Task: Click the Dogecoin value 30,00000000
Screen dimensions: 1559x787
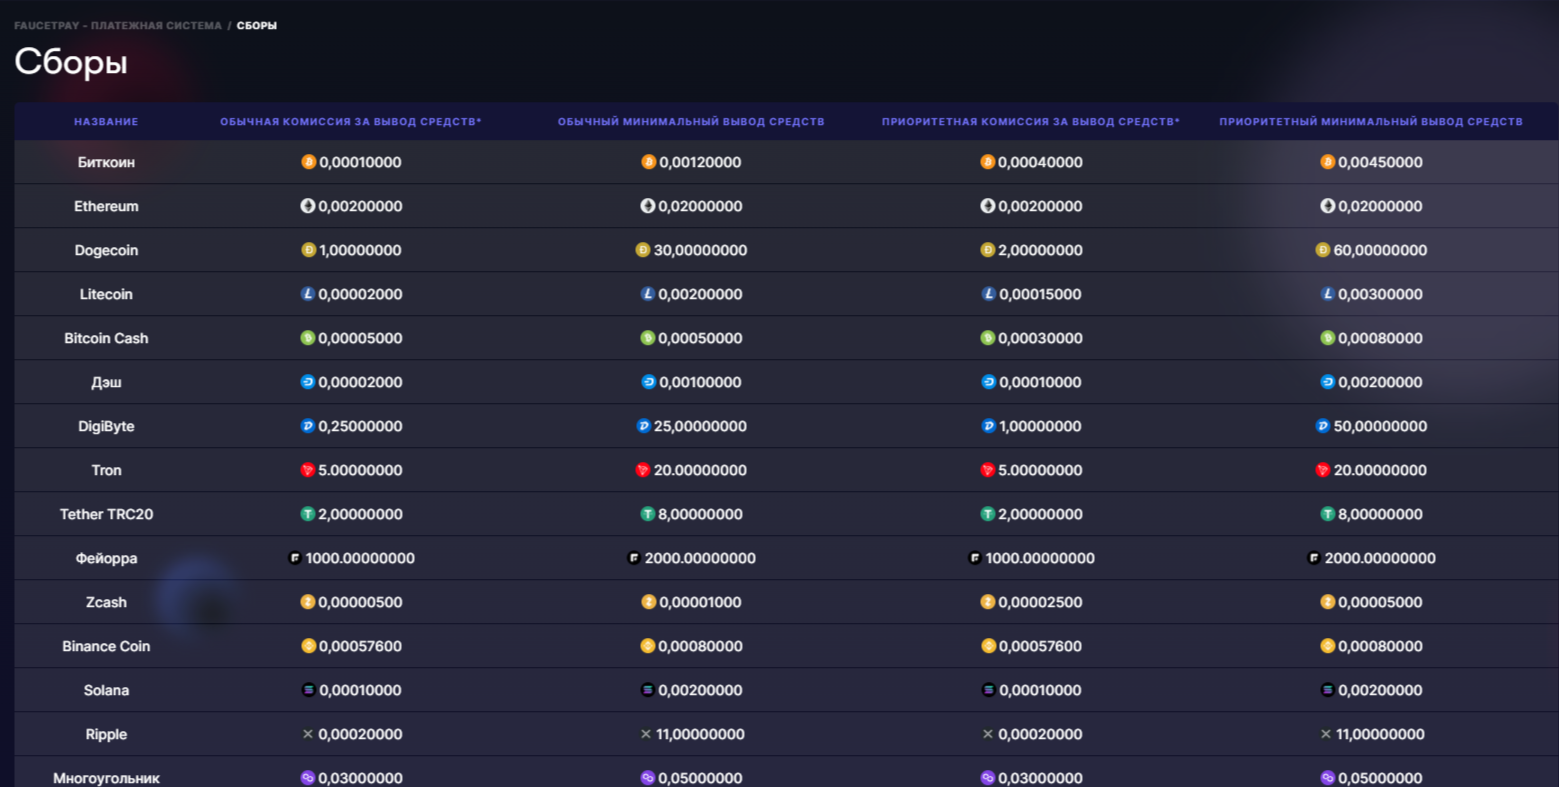Action: [700, 250]
